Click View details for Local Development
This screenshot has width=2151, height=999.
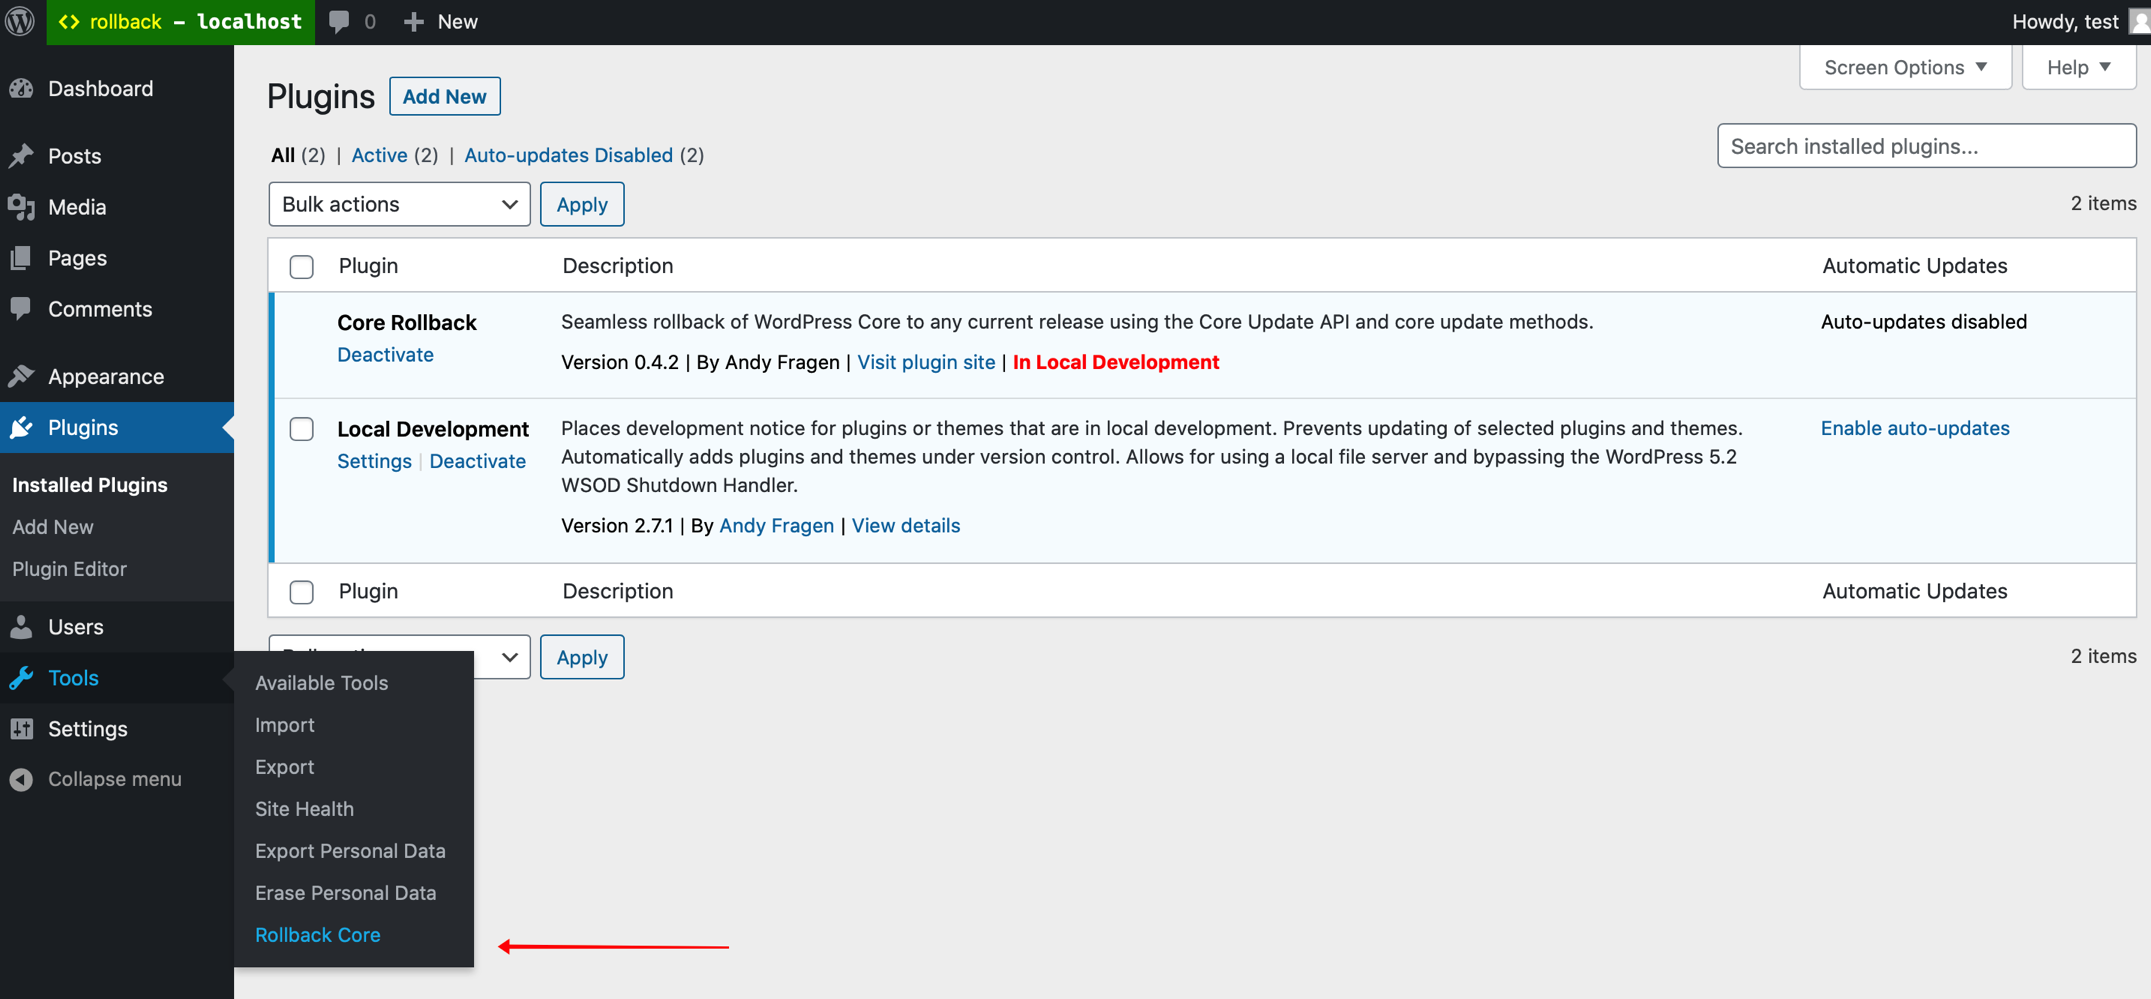905,526
